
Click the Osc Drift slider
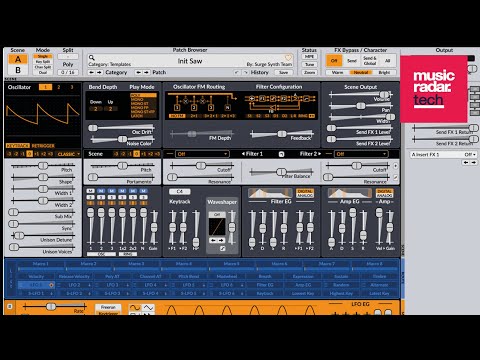[x=122, y=128]
